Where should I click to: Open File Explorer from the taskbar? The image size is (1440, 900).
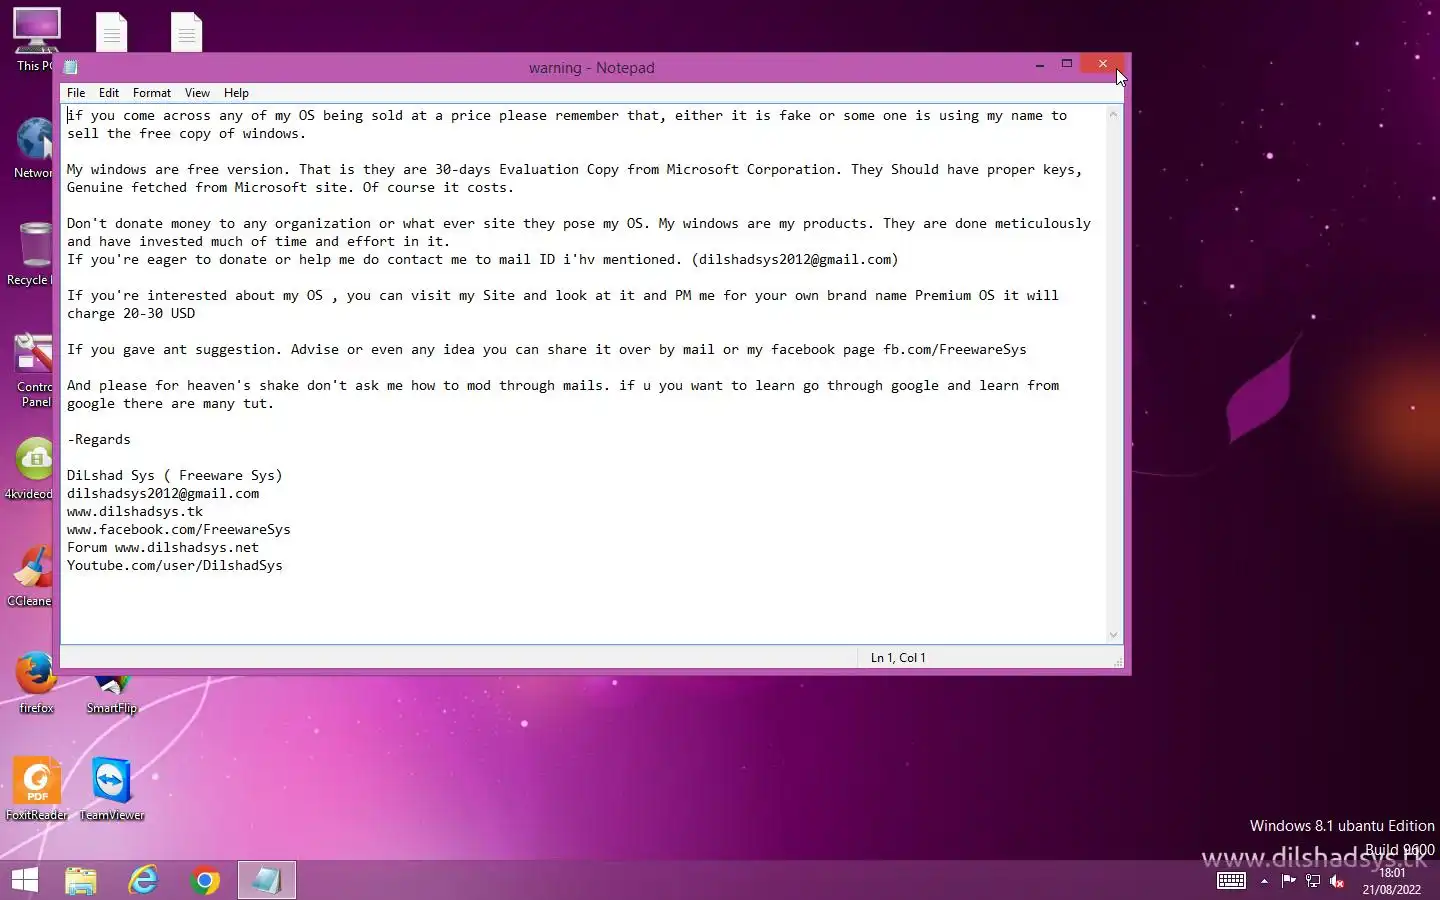[x=81, y=880]
